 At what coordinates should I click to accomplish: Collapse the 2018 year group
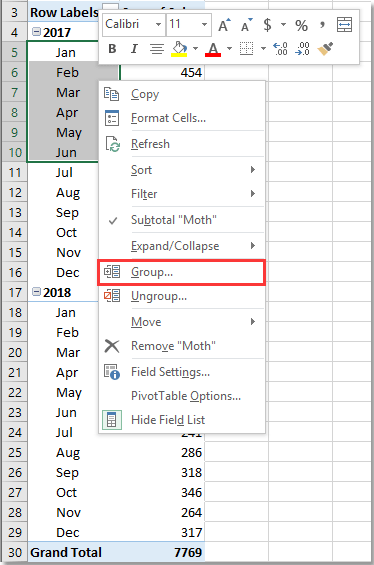[36, 292]
